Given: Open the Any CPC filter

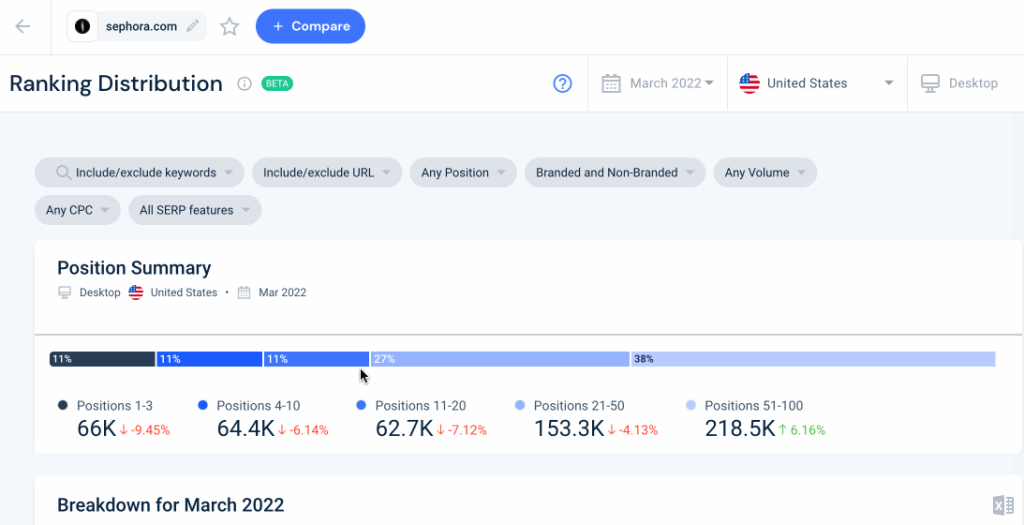Looking at the screenshot, I should point(78,210).
